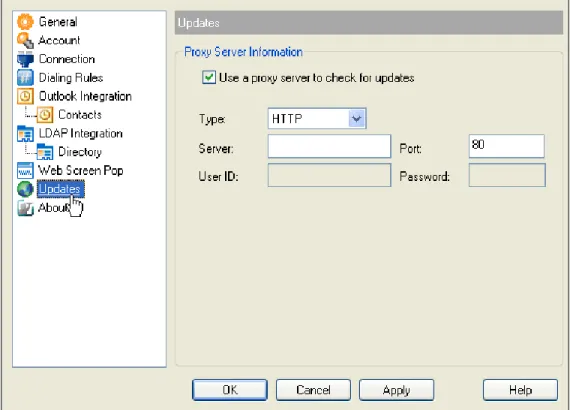This screenshot has width=570, height=410.
Task: Open the General settings page
Action: click(x=58, y=22)
